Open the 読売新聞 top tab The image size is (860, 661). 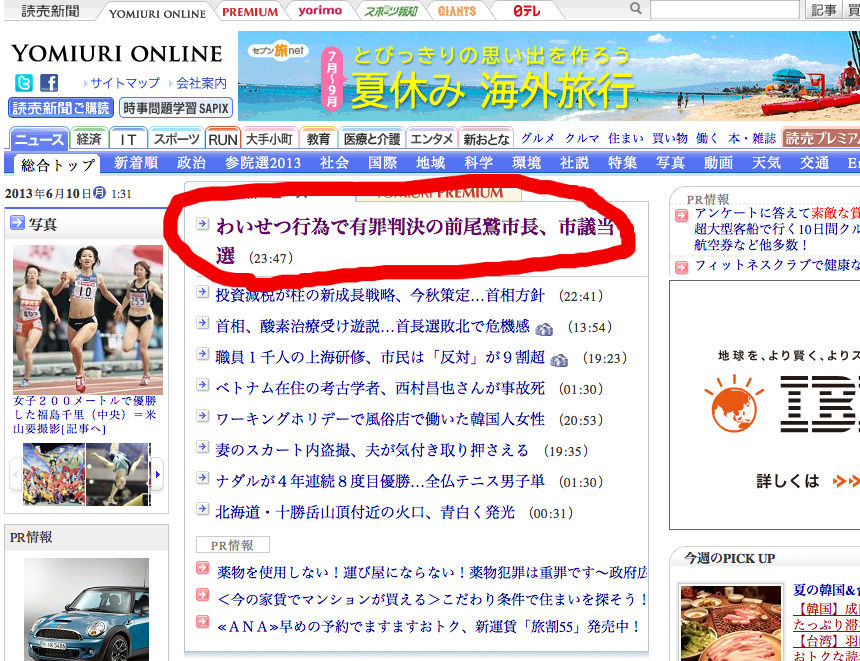point(50,10)
